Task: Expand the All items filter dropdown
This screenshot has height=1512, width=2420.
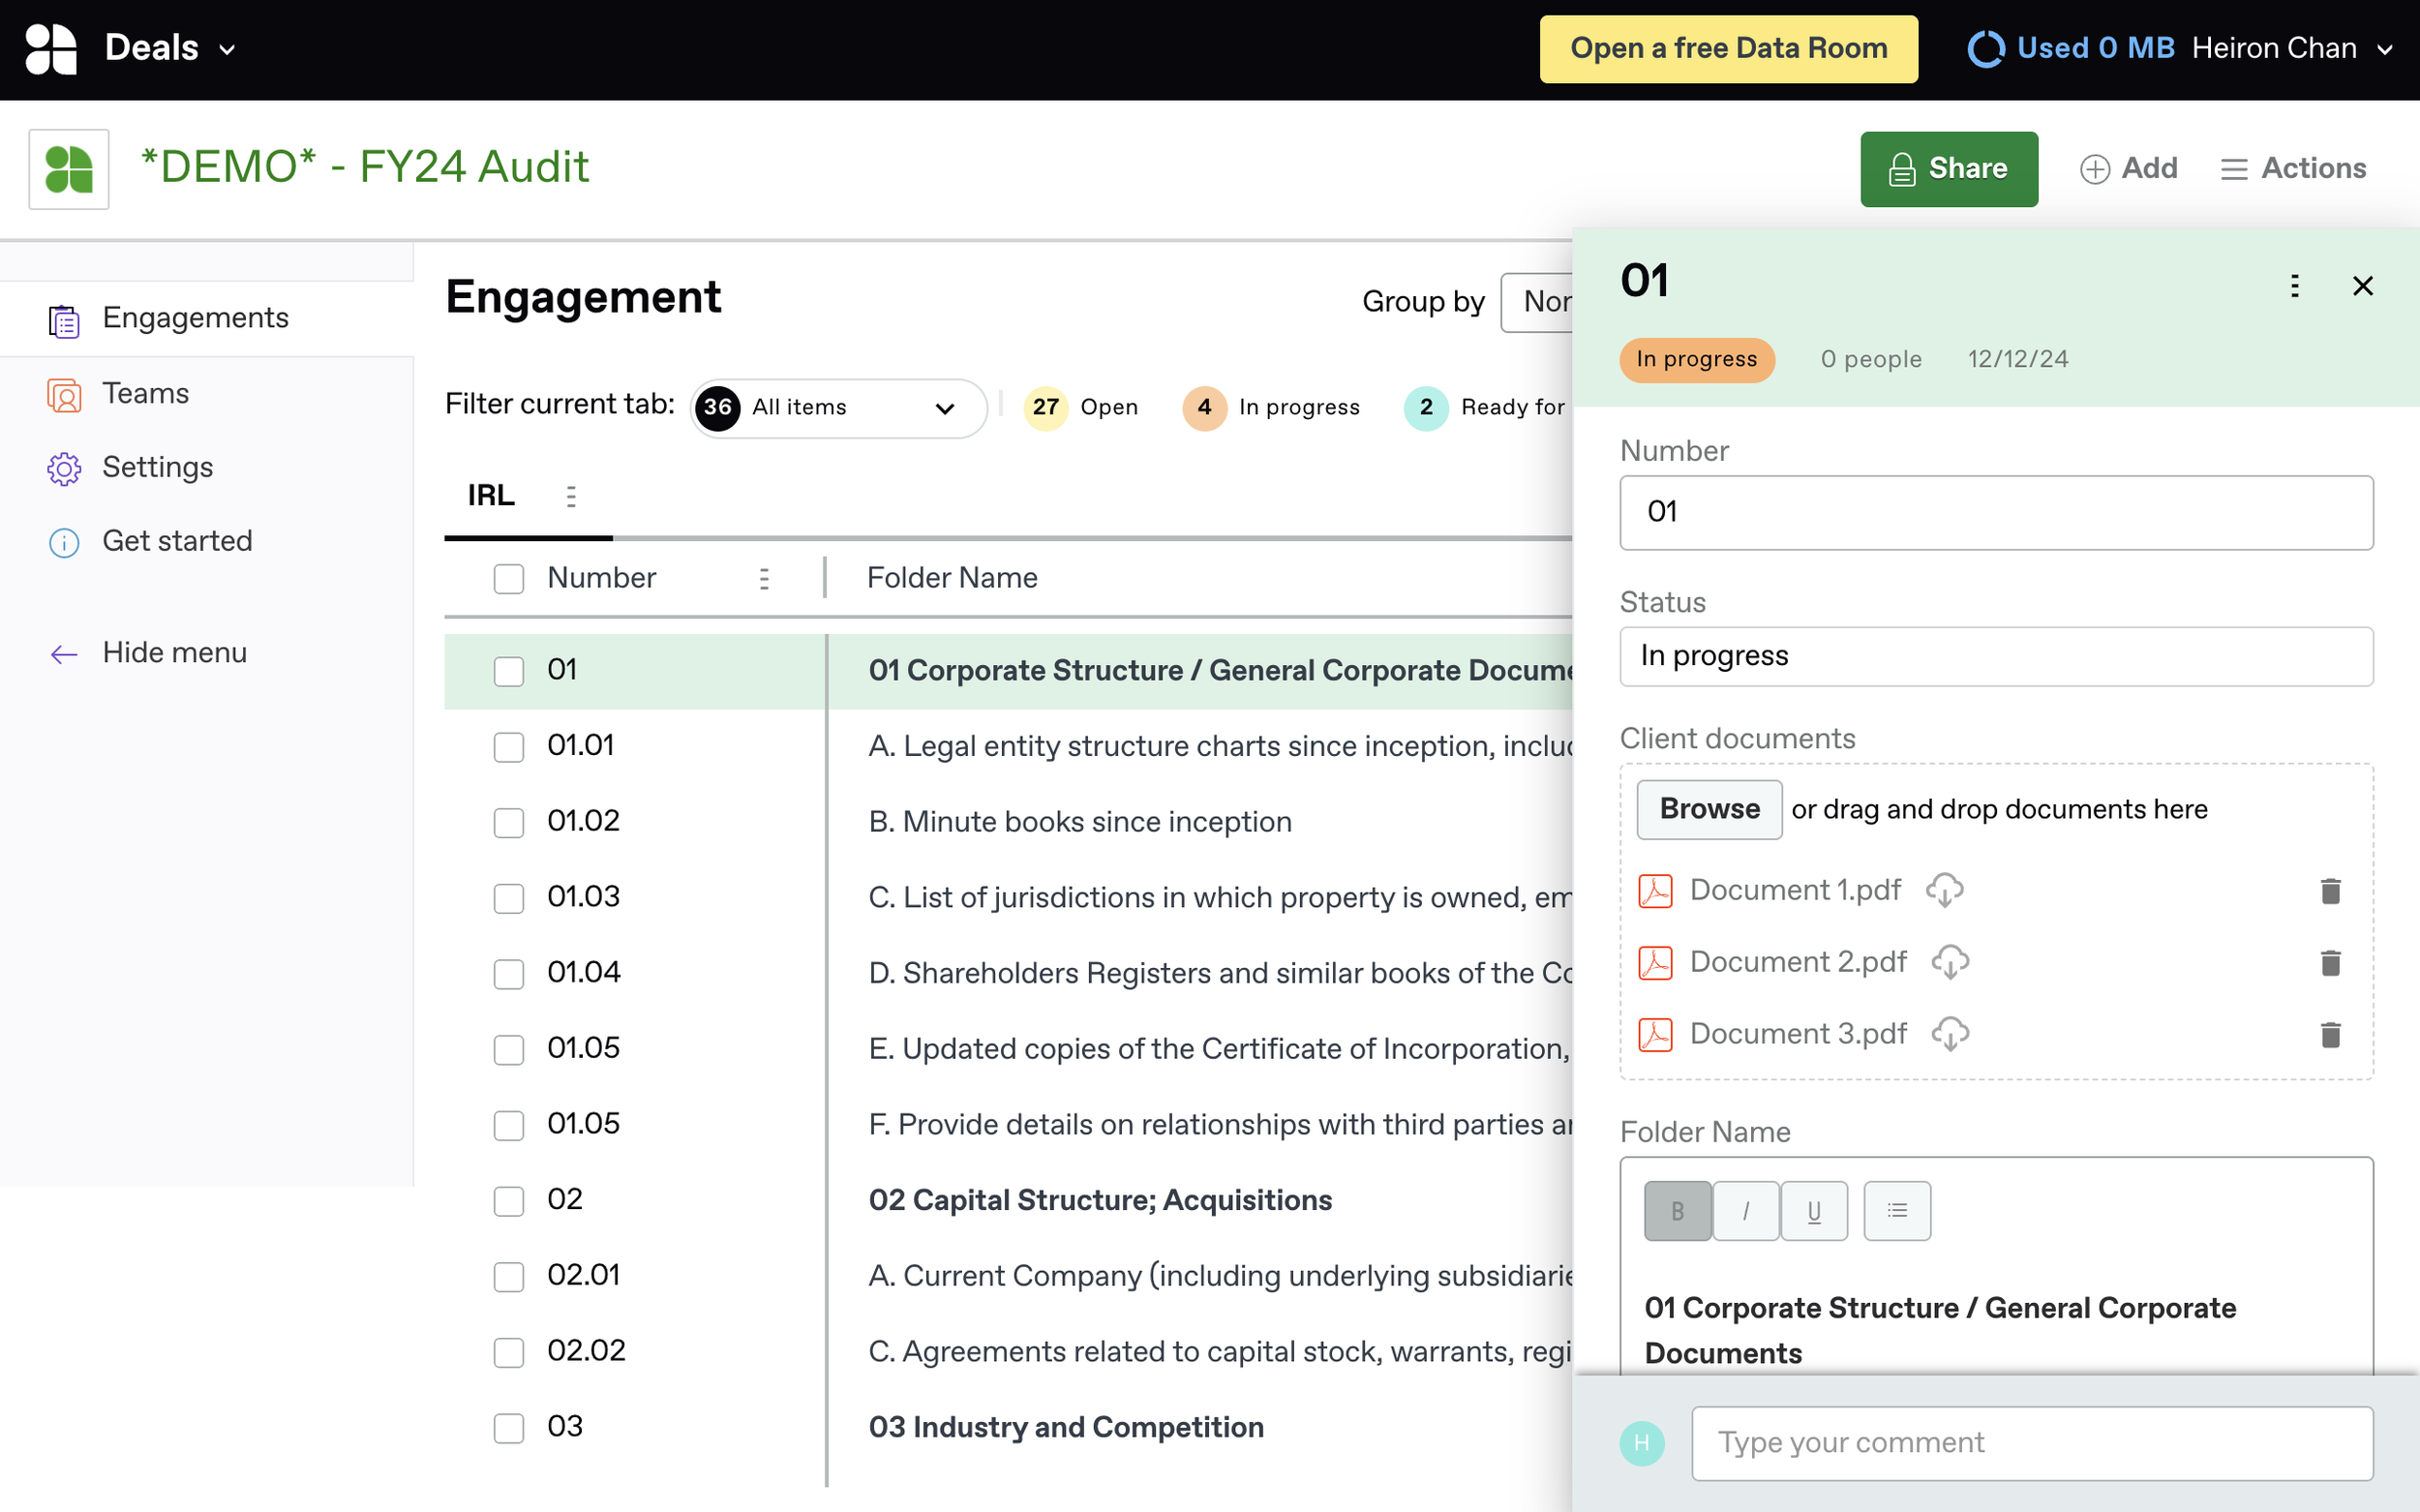Action: 838,408
